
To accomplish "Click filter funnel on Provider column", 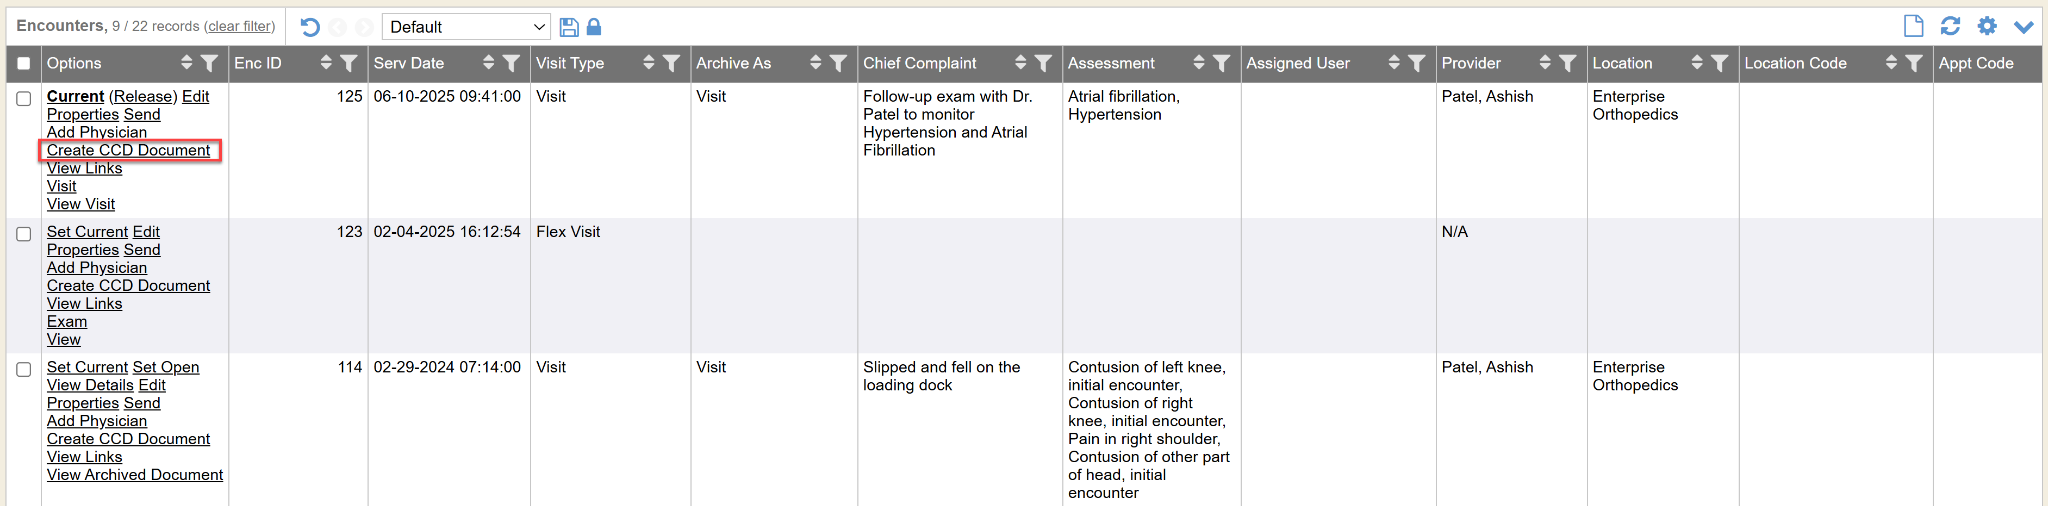I will coord(1567,63).
